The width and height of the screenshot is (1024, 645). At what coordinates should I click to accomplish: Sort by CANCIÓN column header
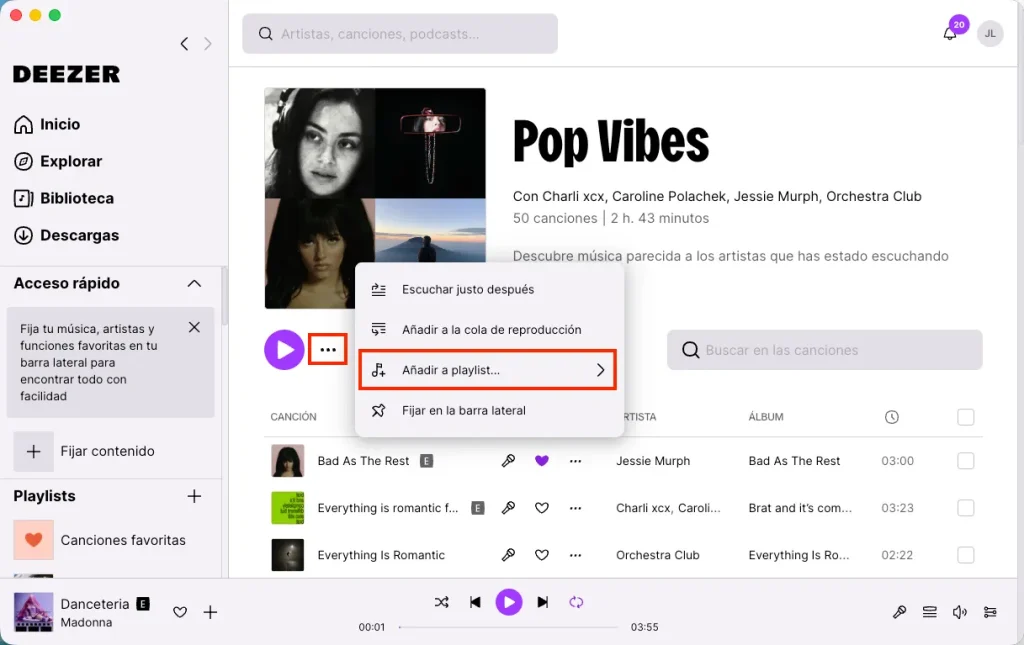pyautogui.click(x=293, y=417)
